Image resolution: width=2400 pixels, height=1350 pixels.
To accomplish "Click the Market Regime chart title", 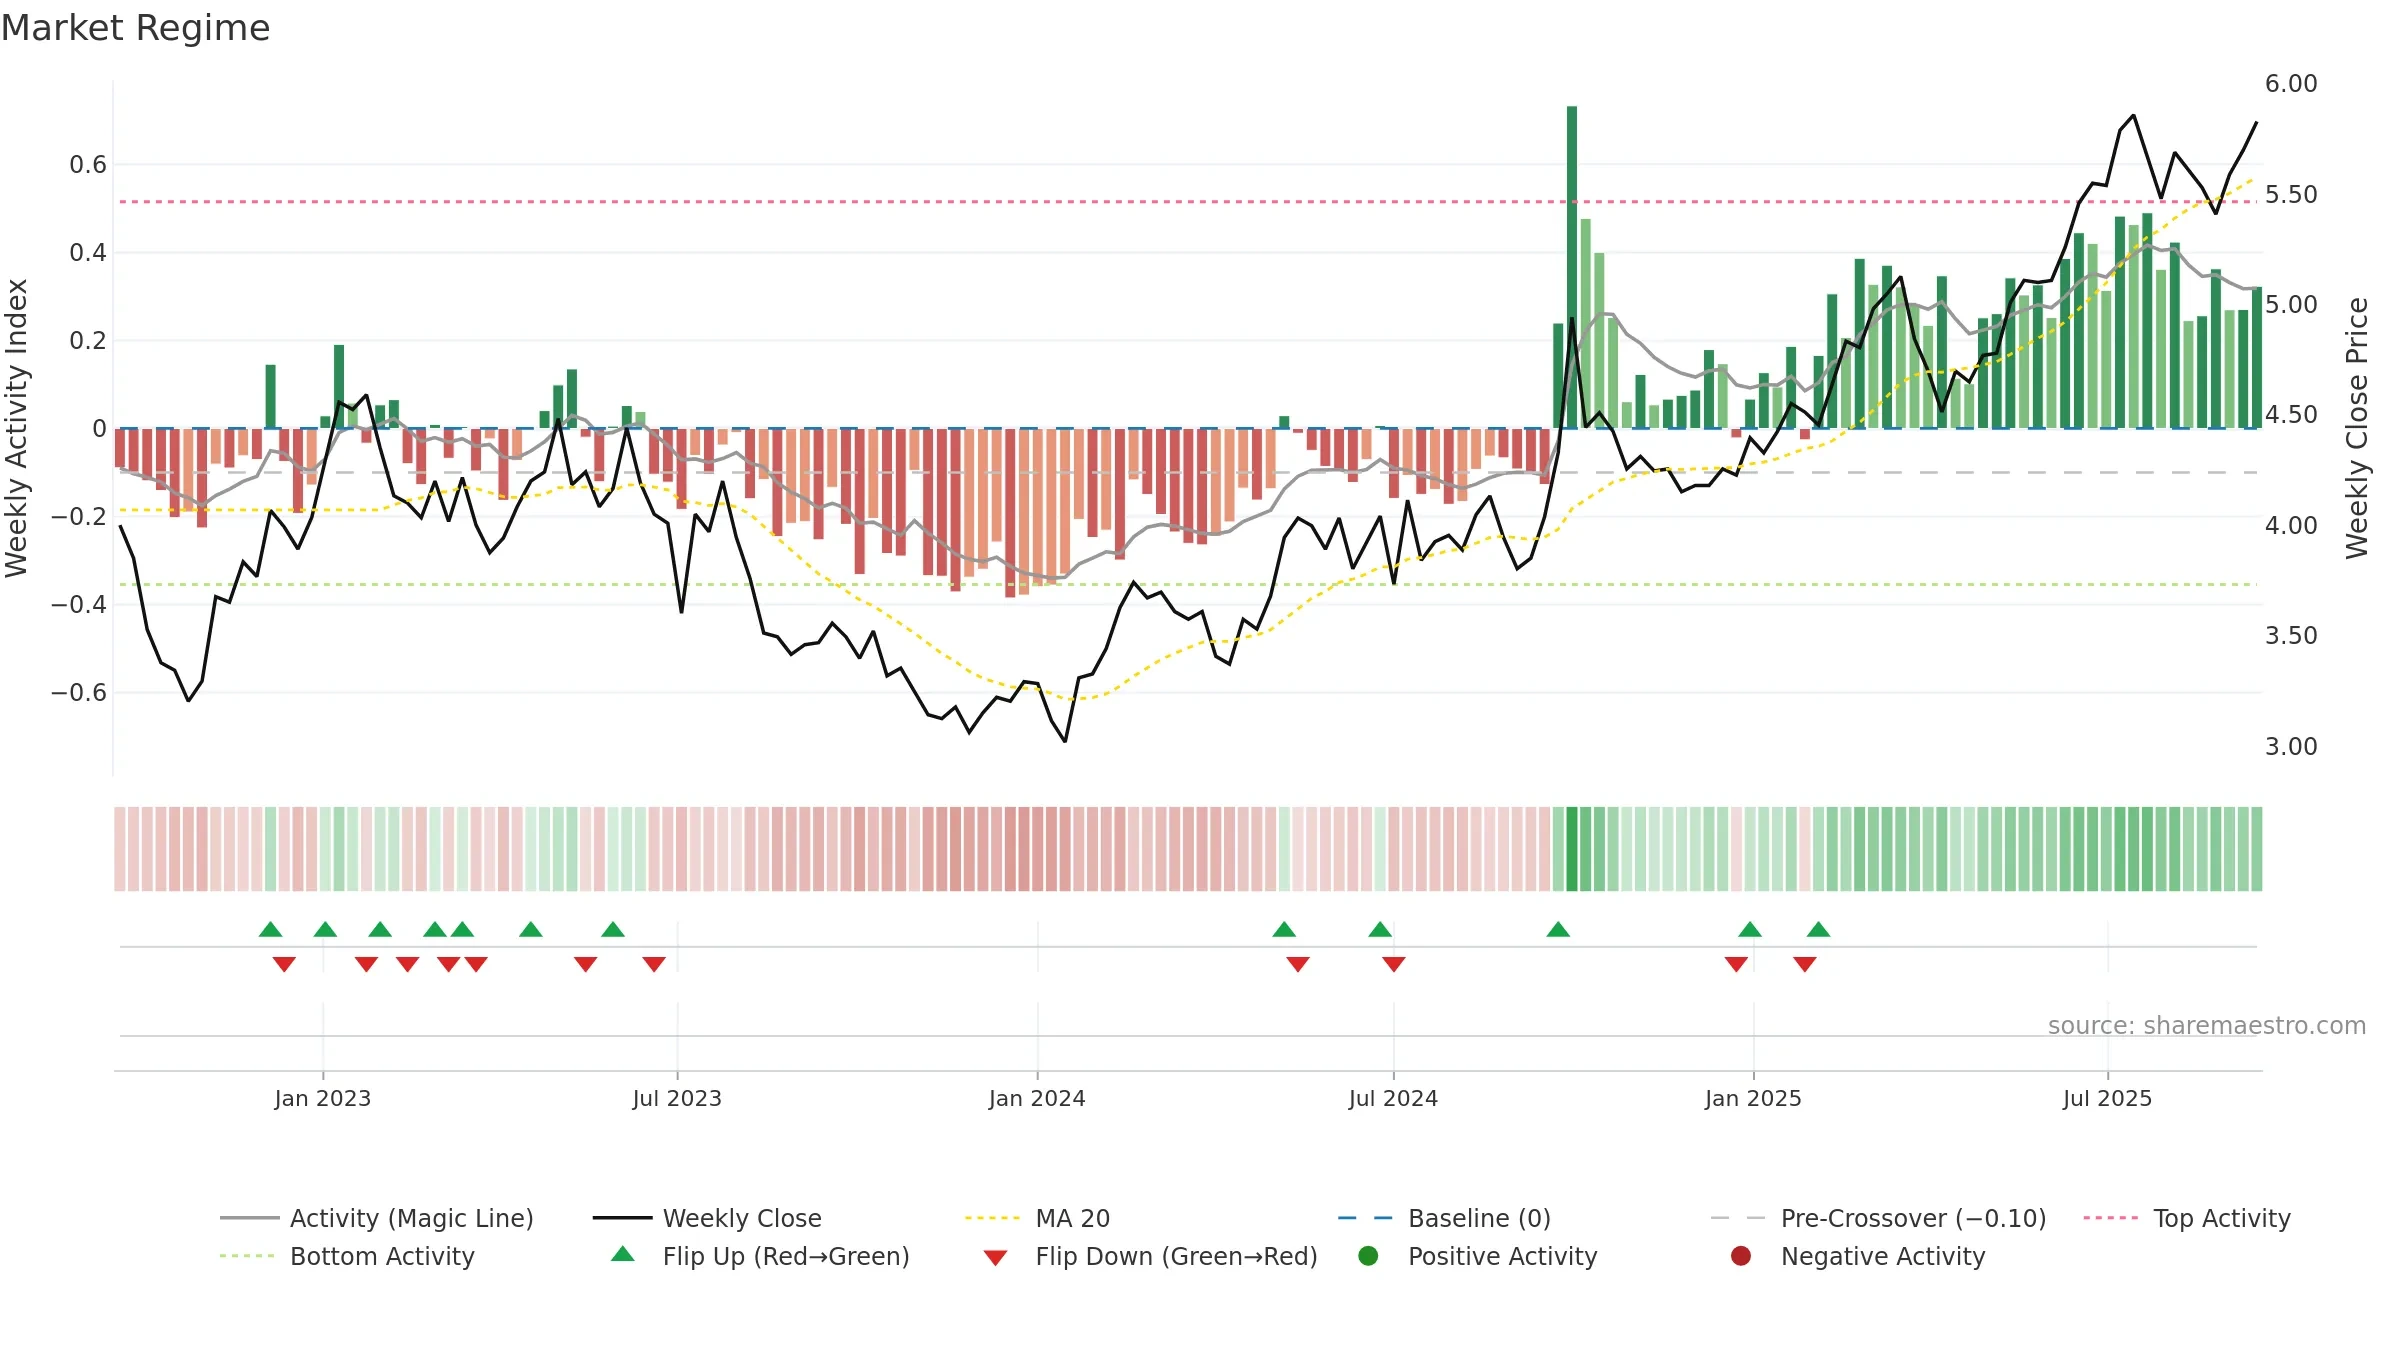I will click(135, 28).
